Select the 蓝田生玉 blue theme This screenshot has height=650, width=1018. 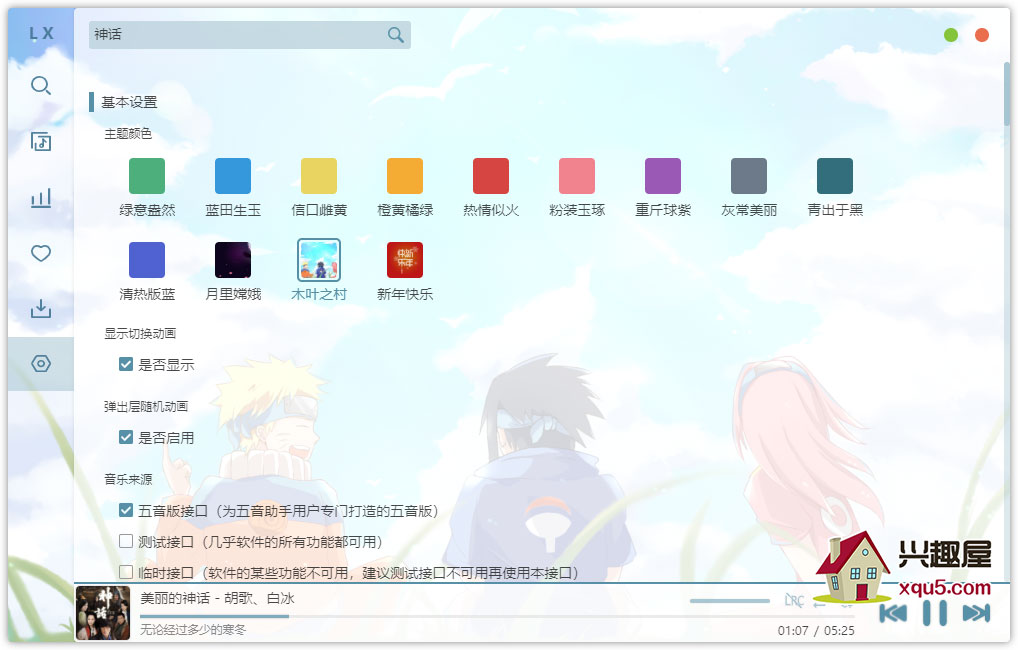233,176
